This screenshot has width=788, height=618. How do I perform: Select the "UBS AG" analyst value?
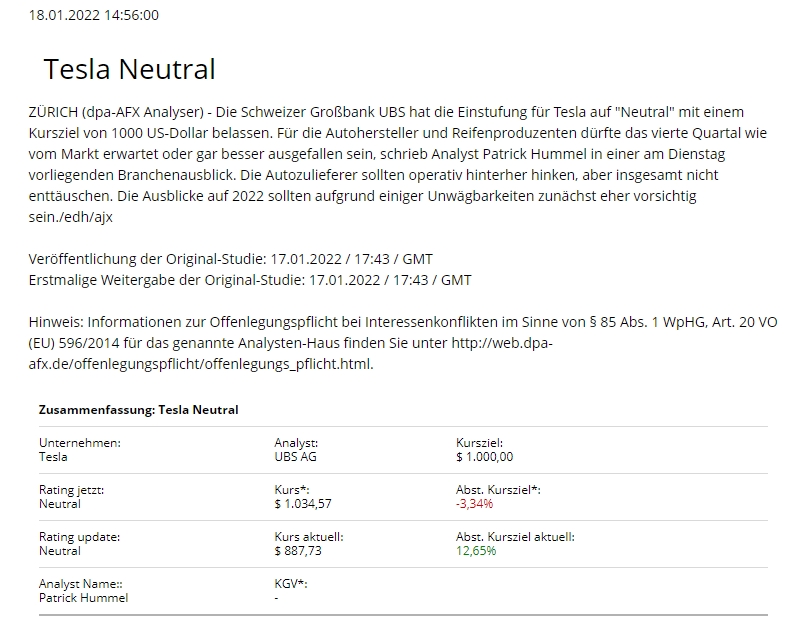297,457
